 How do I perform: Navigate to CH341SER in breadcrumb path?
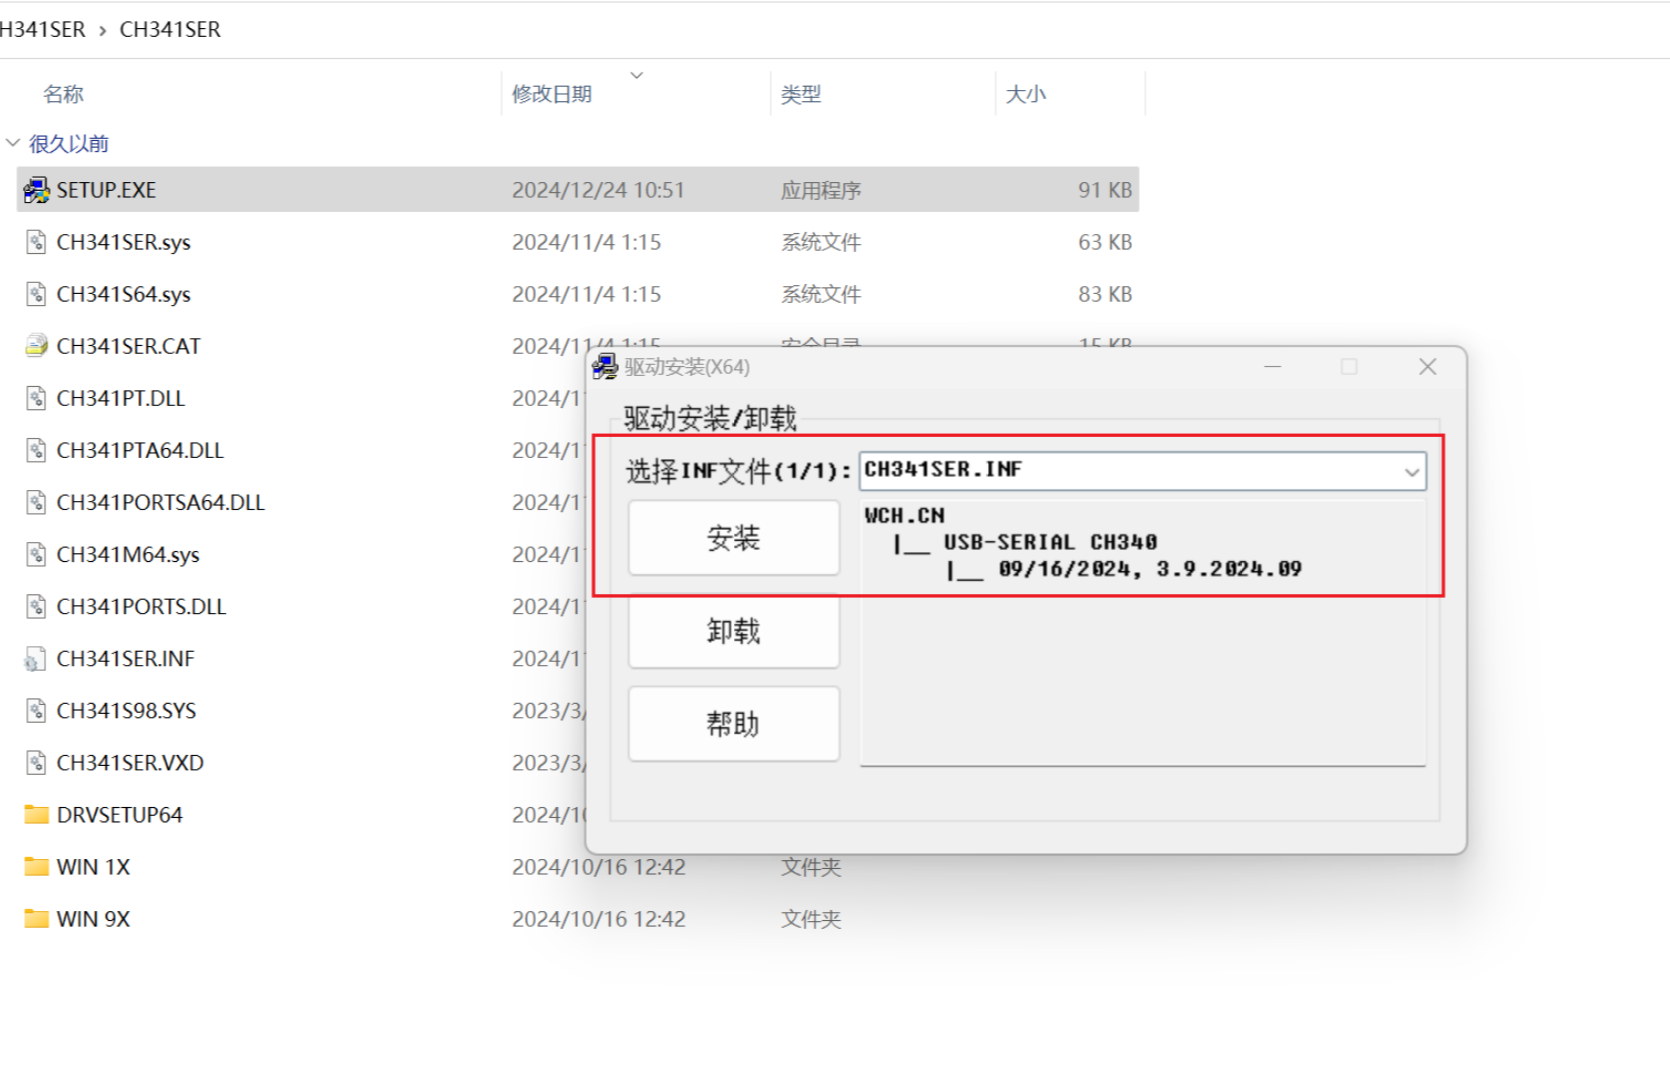click(x=170, y=30)
